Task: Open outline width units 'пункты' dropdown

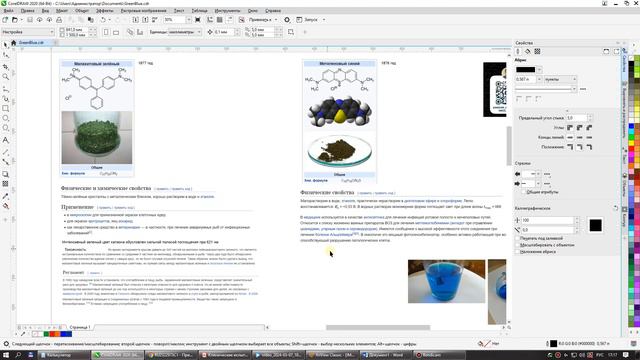Action: coord(561,79)
